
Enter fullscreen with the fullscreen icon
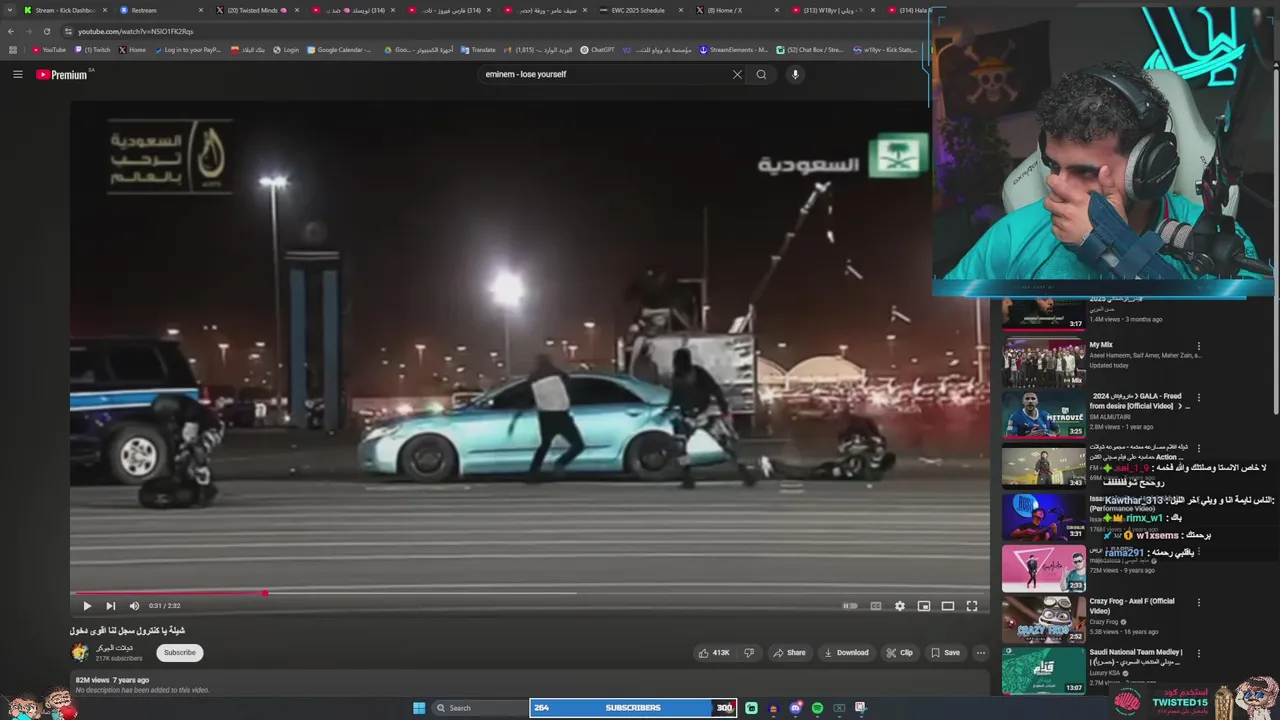tap(972, 606)
